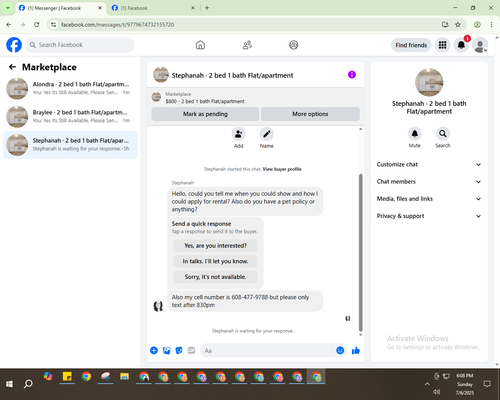Open Alondra's conversation
Screen dimensions: 500x400
pyautogui.click(x=70, y=88)
